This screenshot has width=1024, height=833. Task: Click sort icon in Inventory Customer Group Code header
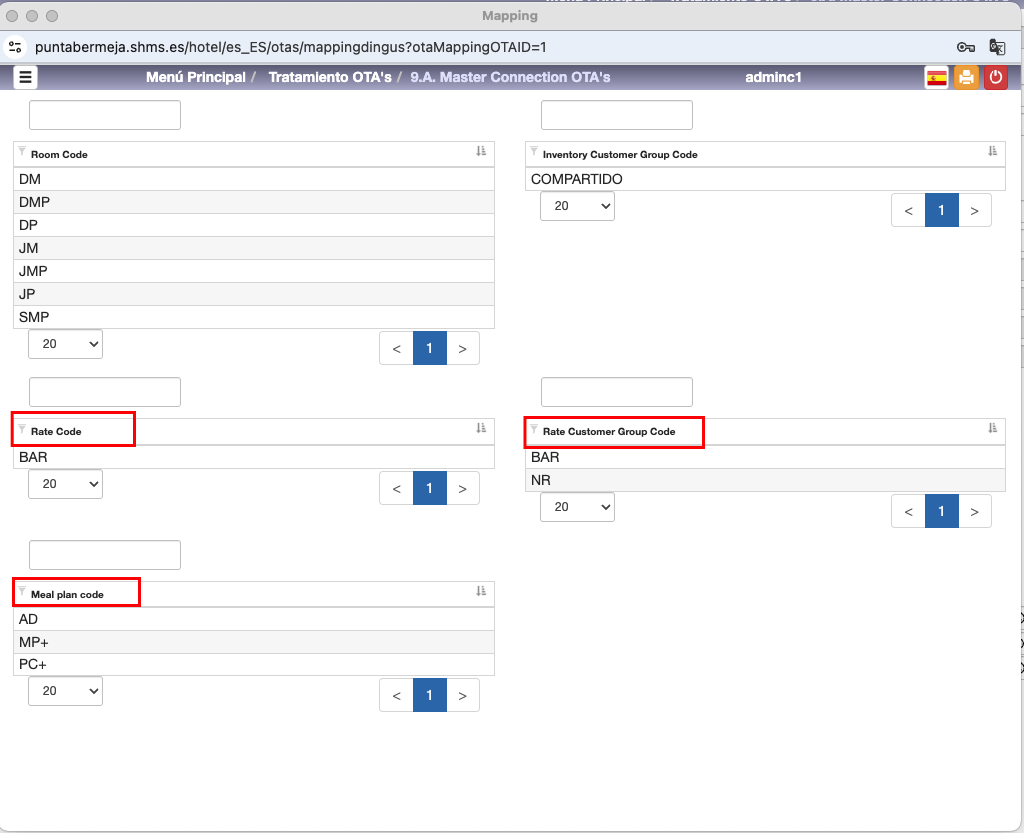click(992, 152)
